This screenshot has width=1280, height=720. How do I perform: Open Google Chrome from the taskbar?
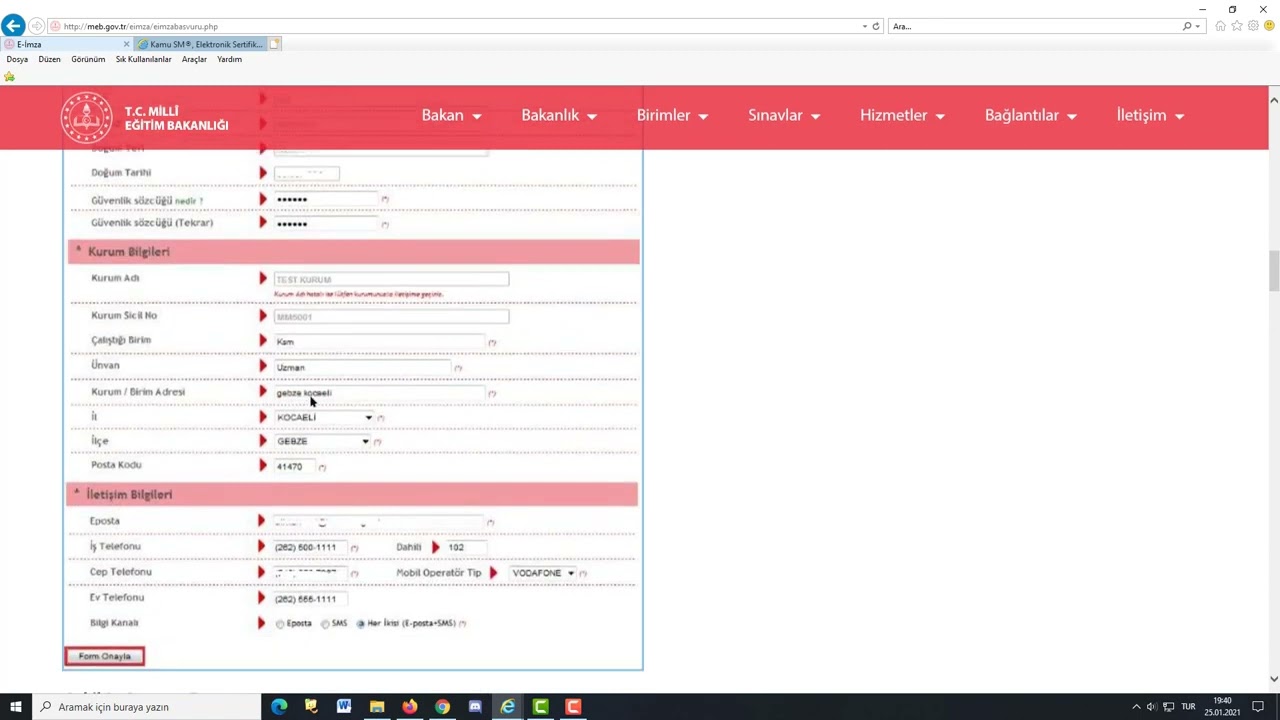[x=442, y=707]
